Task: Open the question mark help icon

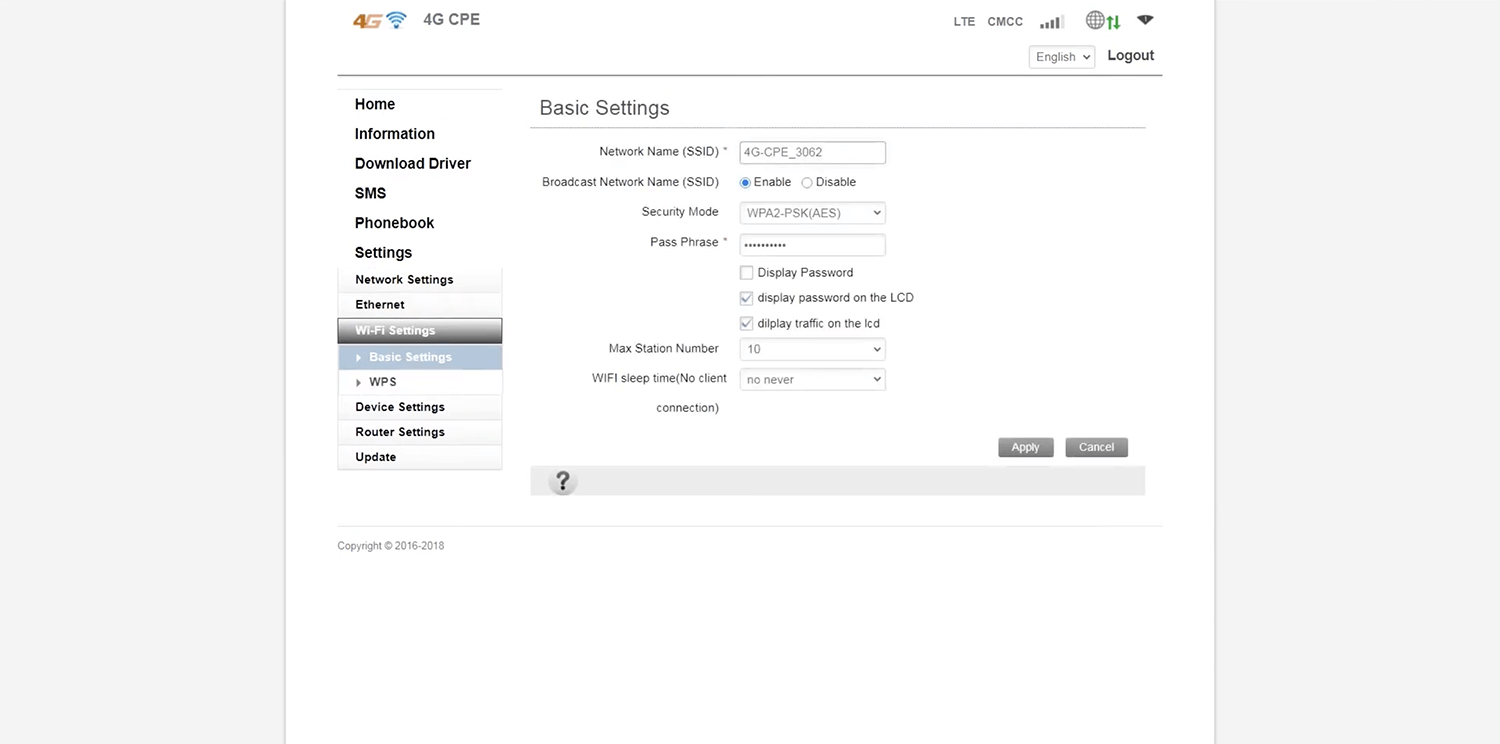Action: pyautogui.click(x=563, y=482)
